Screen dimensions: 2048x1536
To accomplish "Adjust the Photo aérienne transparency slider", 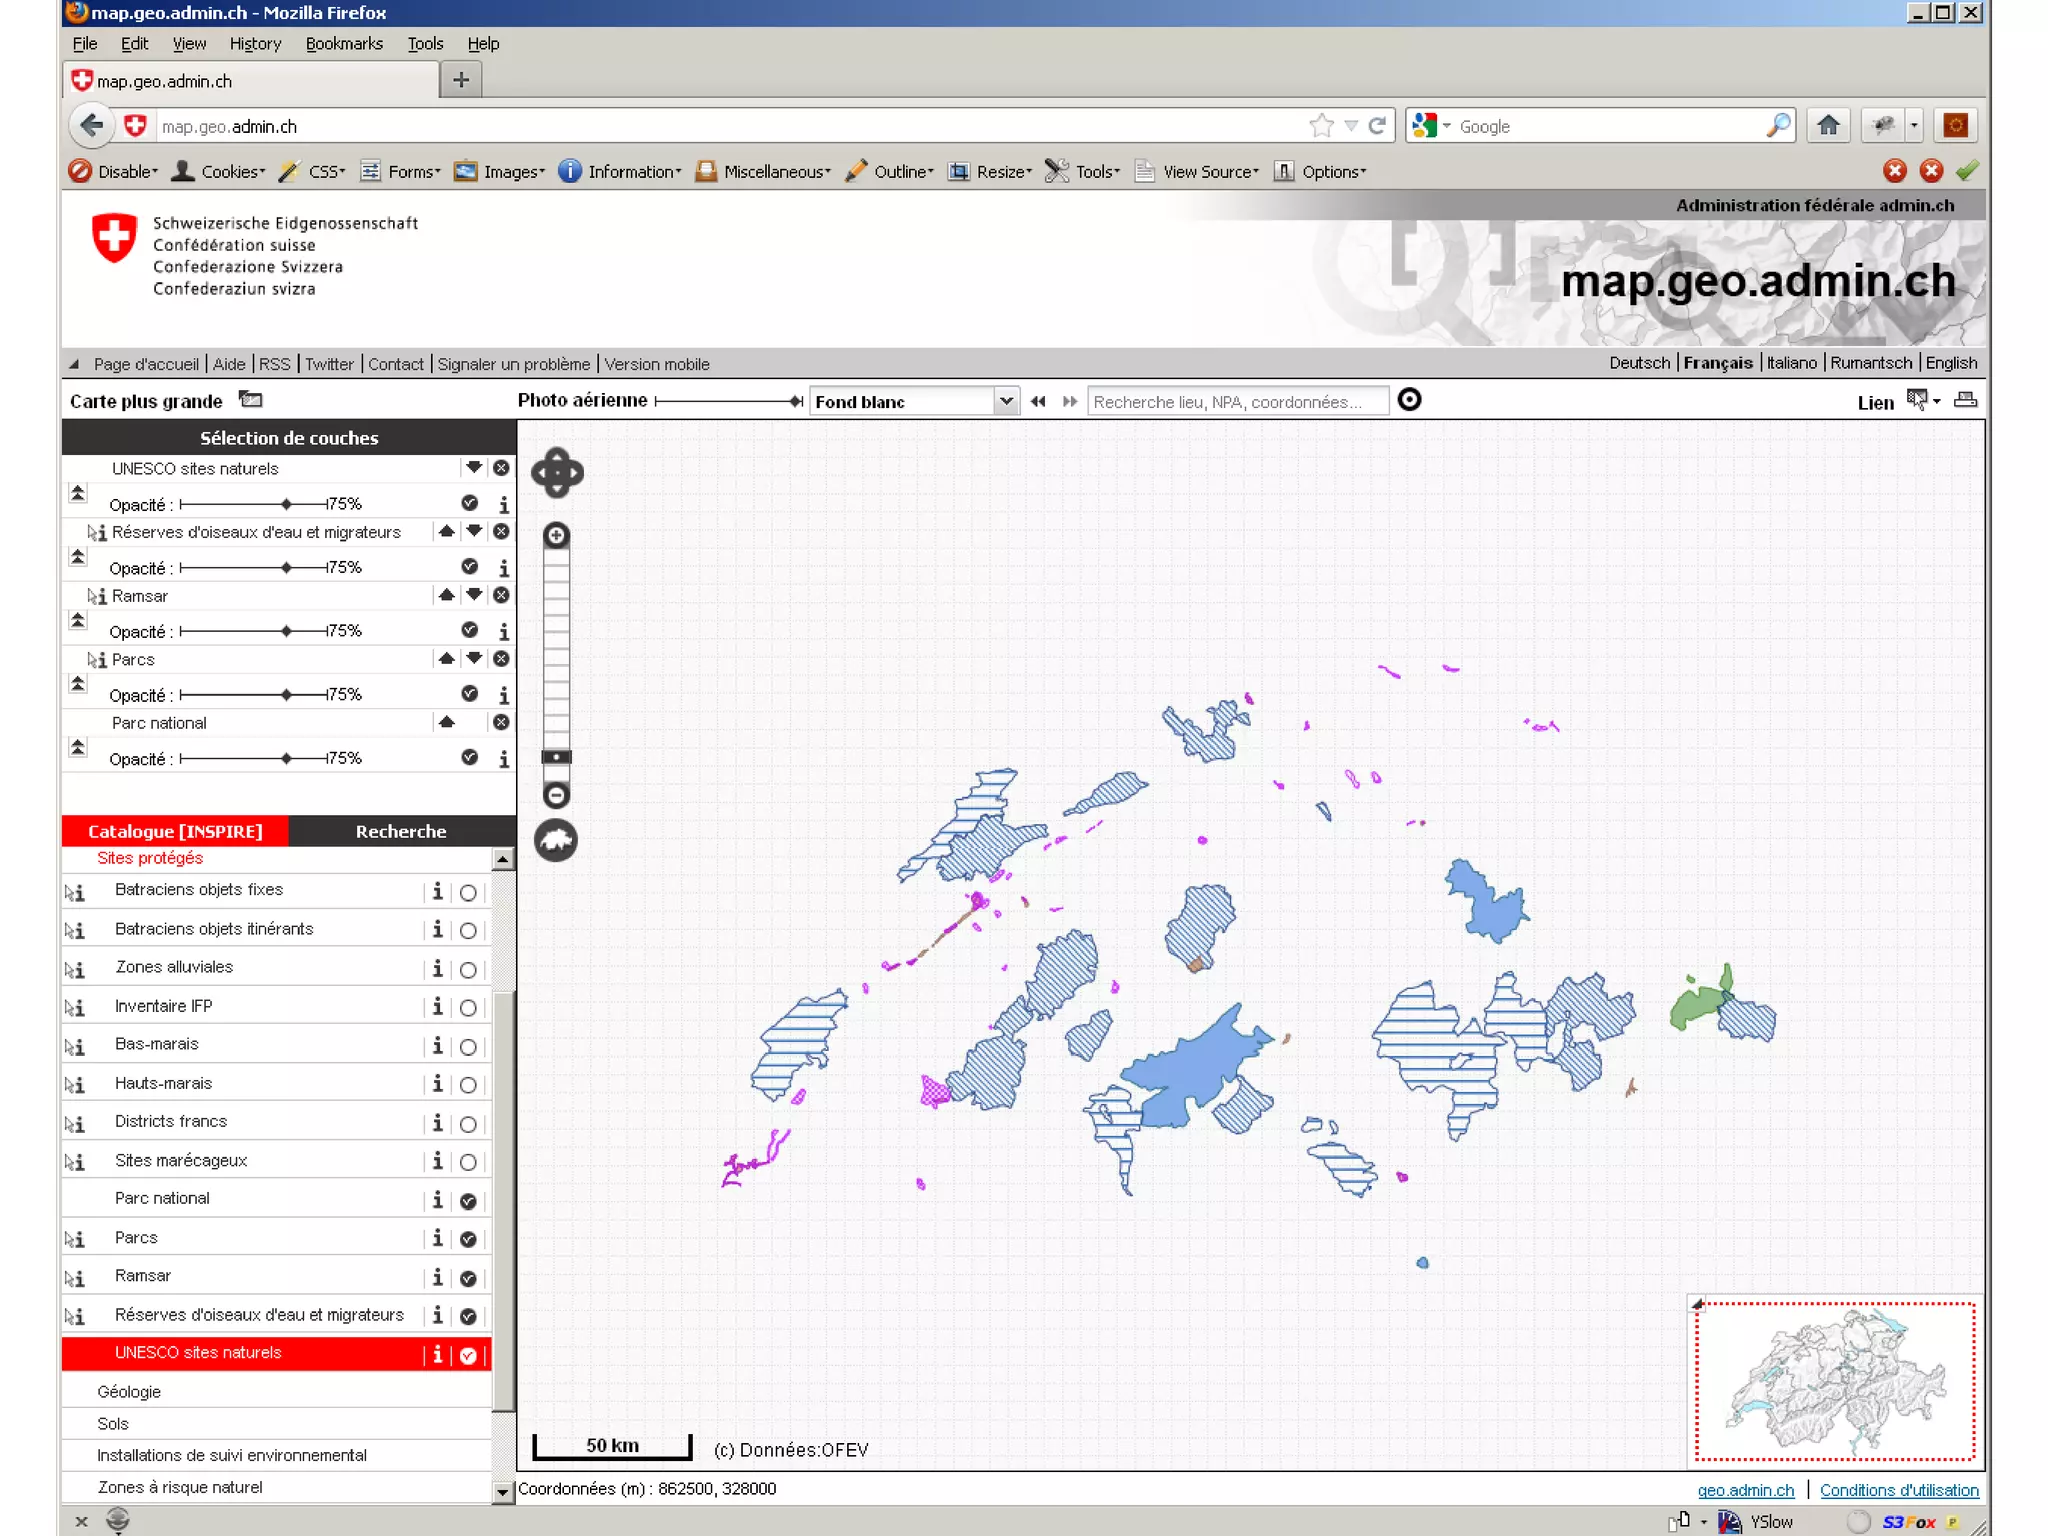I will pyautogui.click(x=795, y=401).
